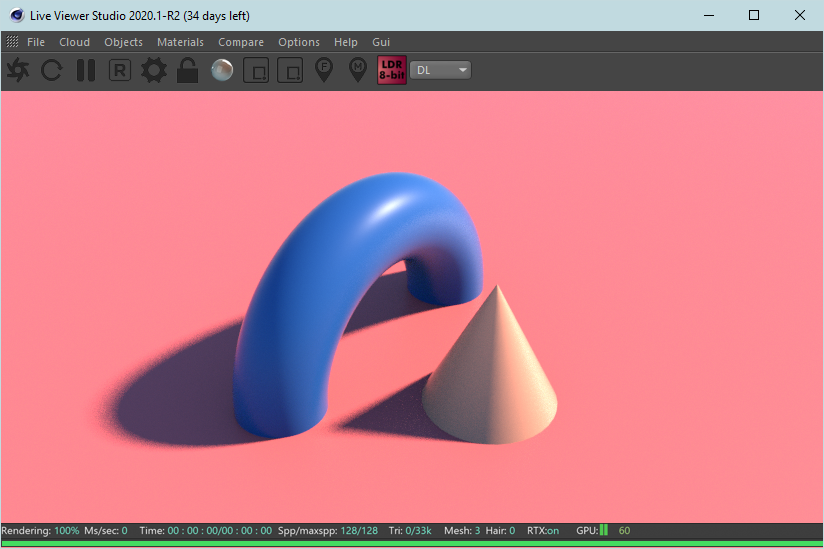Click the green render progress bar

[412, 544]
